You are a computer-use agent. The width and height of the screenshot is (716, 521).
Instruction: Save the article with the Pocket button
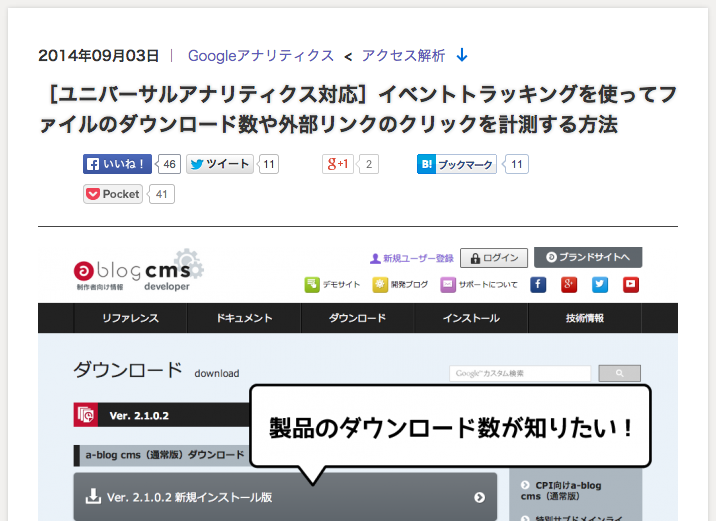pyautogui.click(x=113, y=194)
